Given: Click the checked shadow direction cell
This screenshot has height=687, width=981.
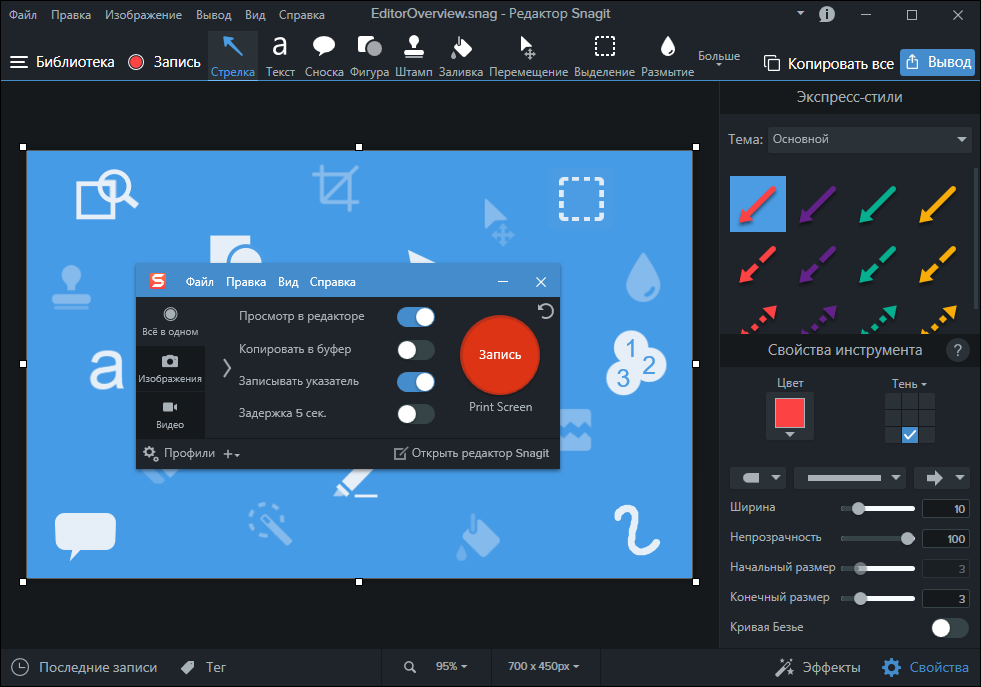Looking at the screenshot, I should pyautogui.click(x=910, y=435).
